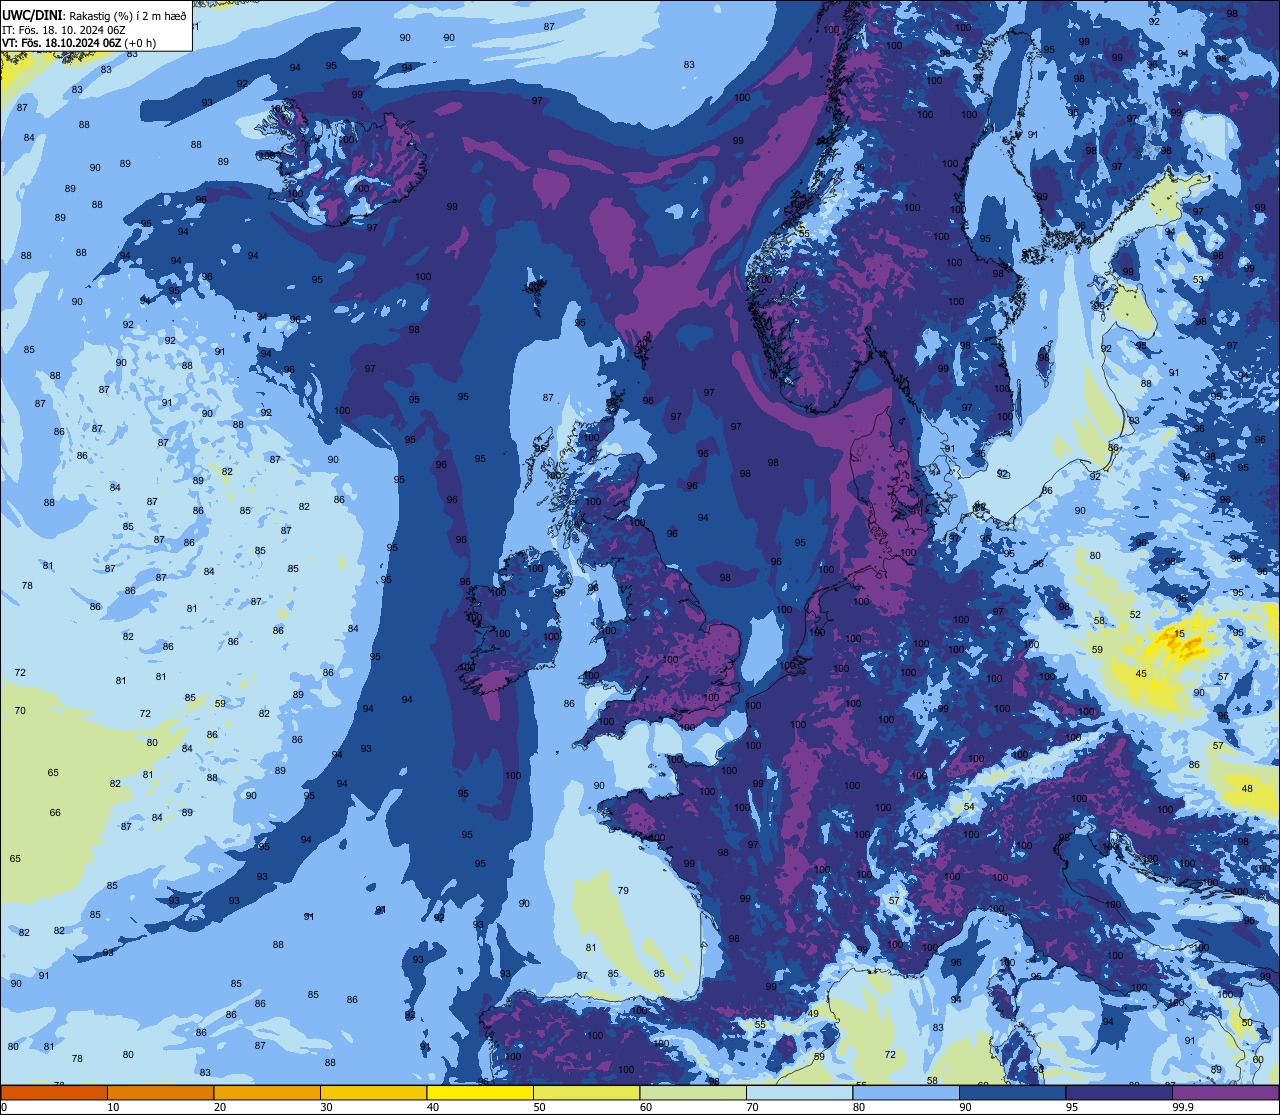
Task: Click the 20–30 legend color segment
Action: 267,1092
